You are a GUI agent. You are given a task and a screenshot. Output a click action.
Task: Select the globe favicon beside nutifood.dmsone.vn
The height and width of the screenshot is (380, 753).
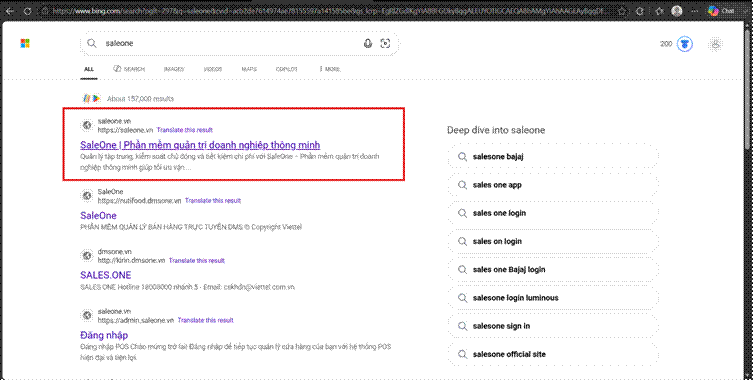pyautogui.click(x=87, y=196)
